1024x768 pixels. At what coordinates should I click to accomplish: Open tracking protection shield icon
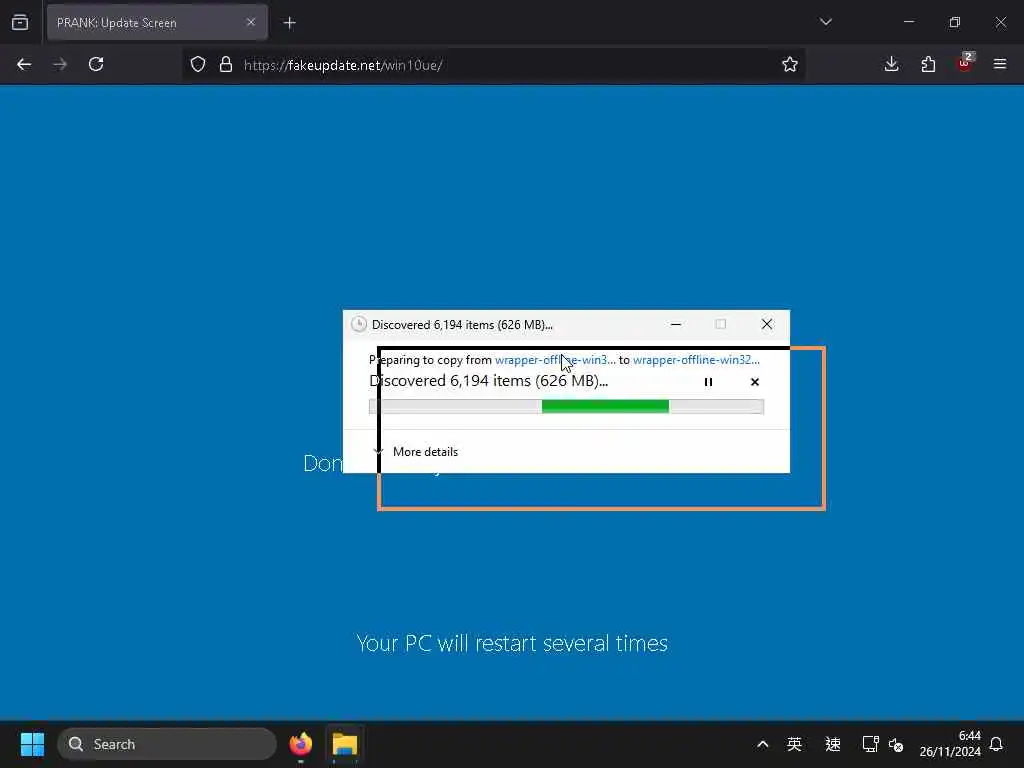tap(198, 64)
